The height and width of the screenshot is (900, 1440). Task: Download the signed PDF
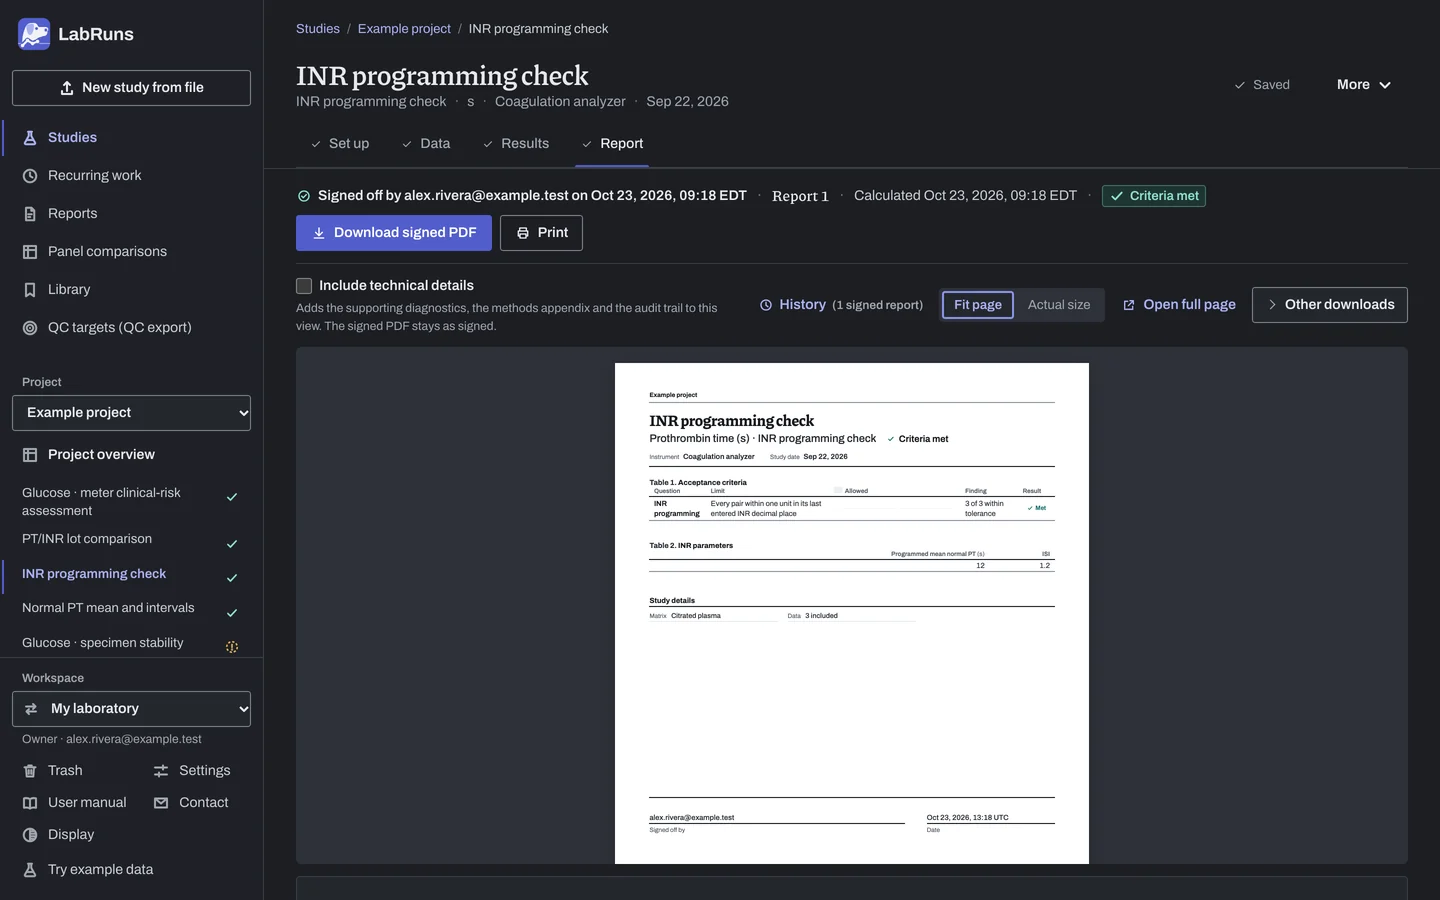pyautogui.click(x=394, y=233)
